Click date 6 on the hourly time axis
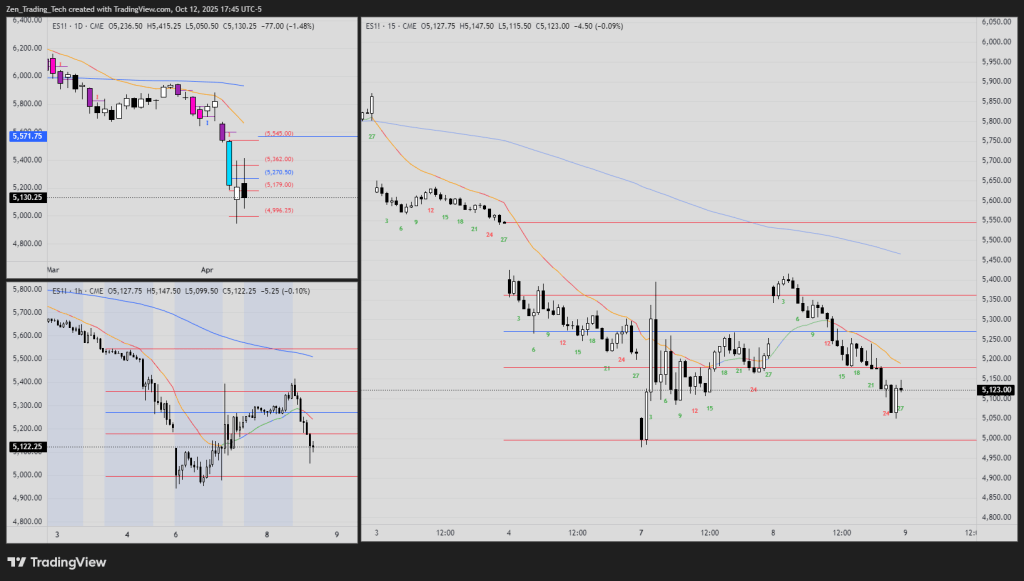The width and height of the screenshot is (1024, 581). tap(177, 536)
